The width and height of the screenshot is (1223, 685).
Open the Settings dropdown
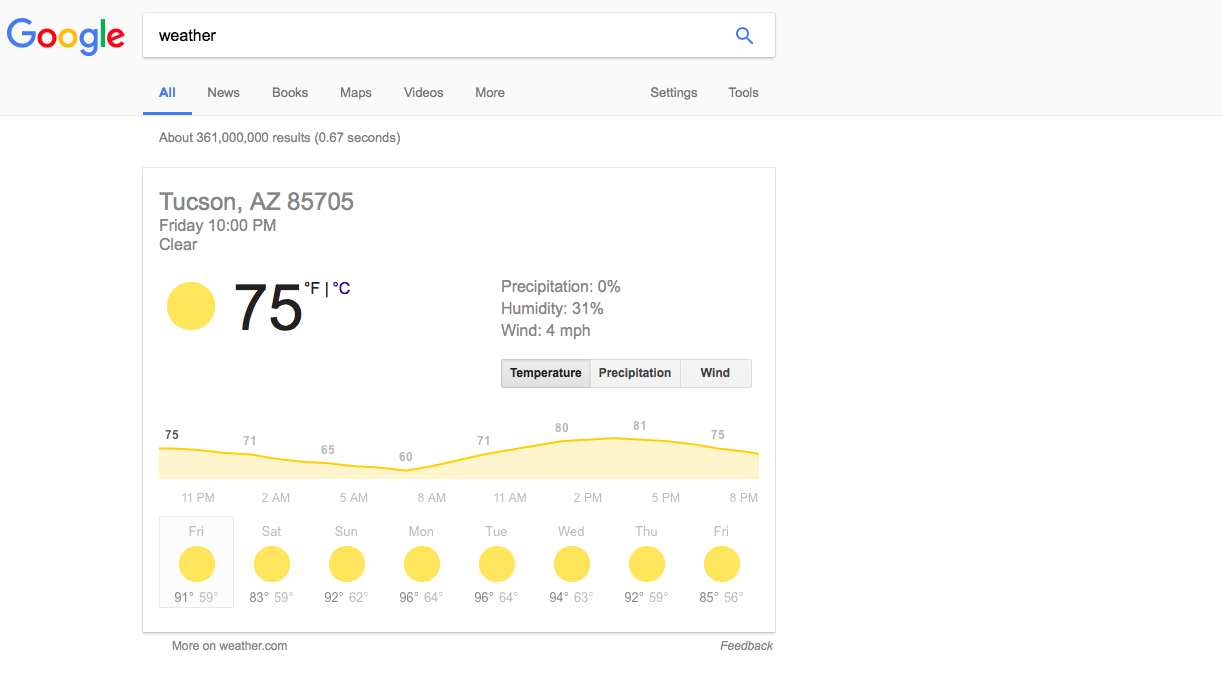pos(674,92)
